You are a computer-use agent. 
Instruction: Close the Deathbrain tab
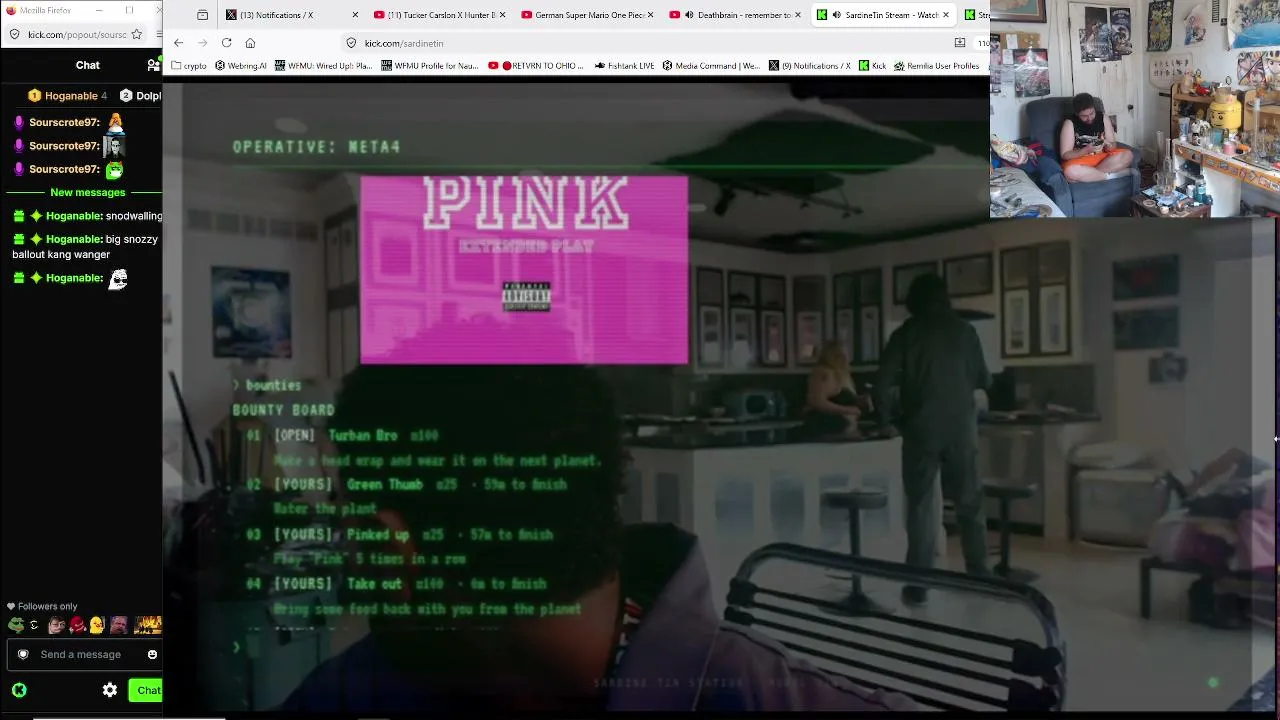click(798, 15)
